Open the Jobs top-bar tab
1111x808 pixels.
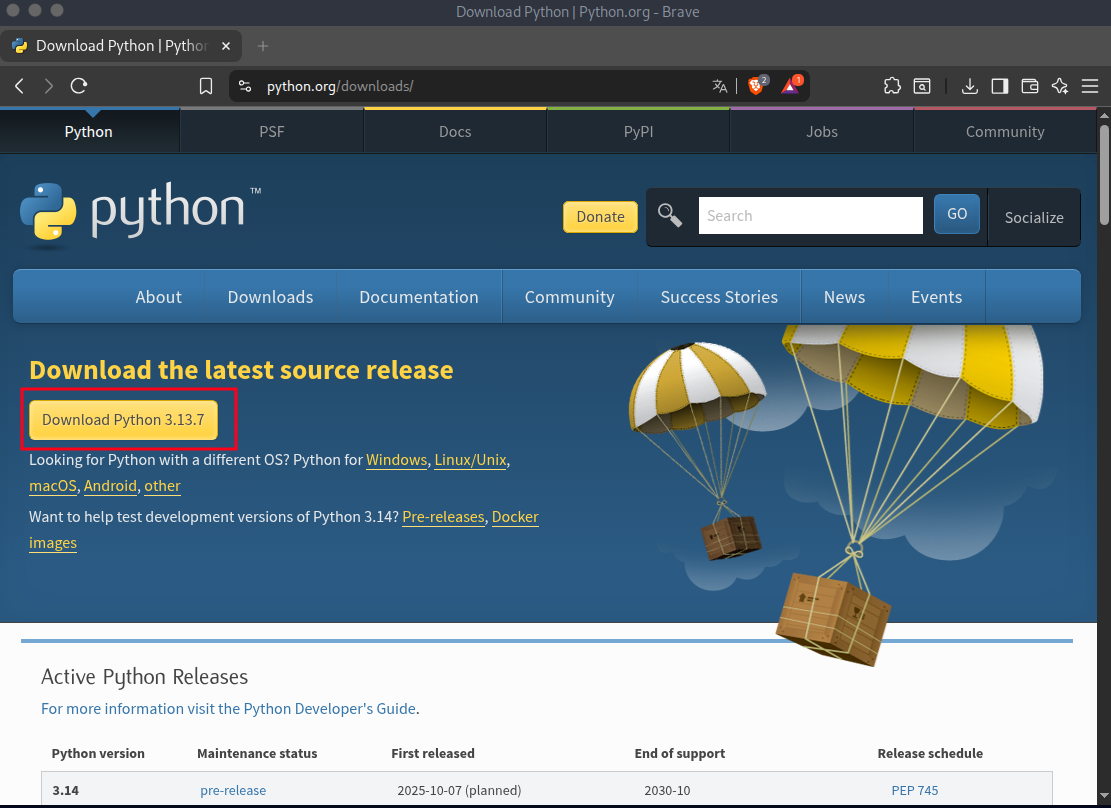[822, 132]
